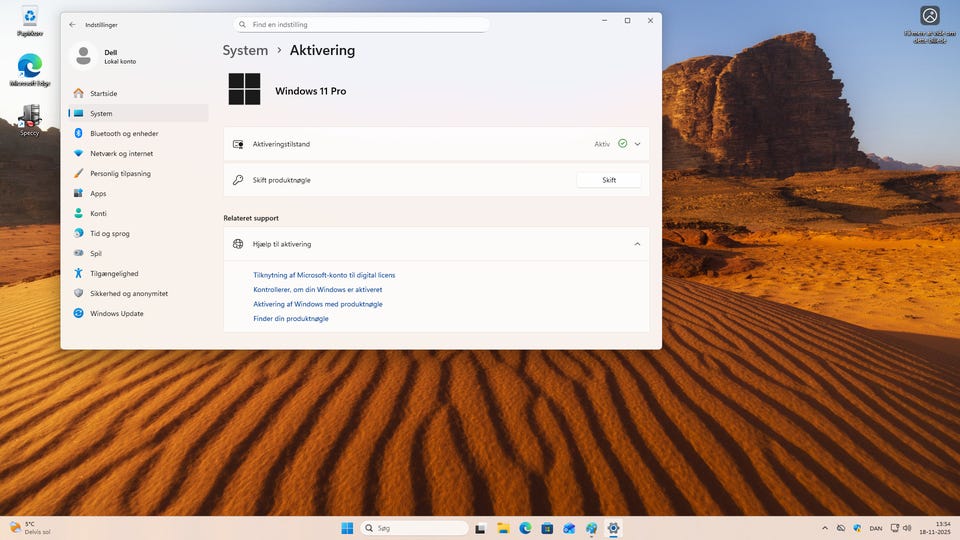This screenshot has width=960, height=540.
Task: Click the back arrow in Indstillinger
Action: (72, 24)
